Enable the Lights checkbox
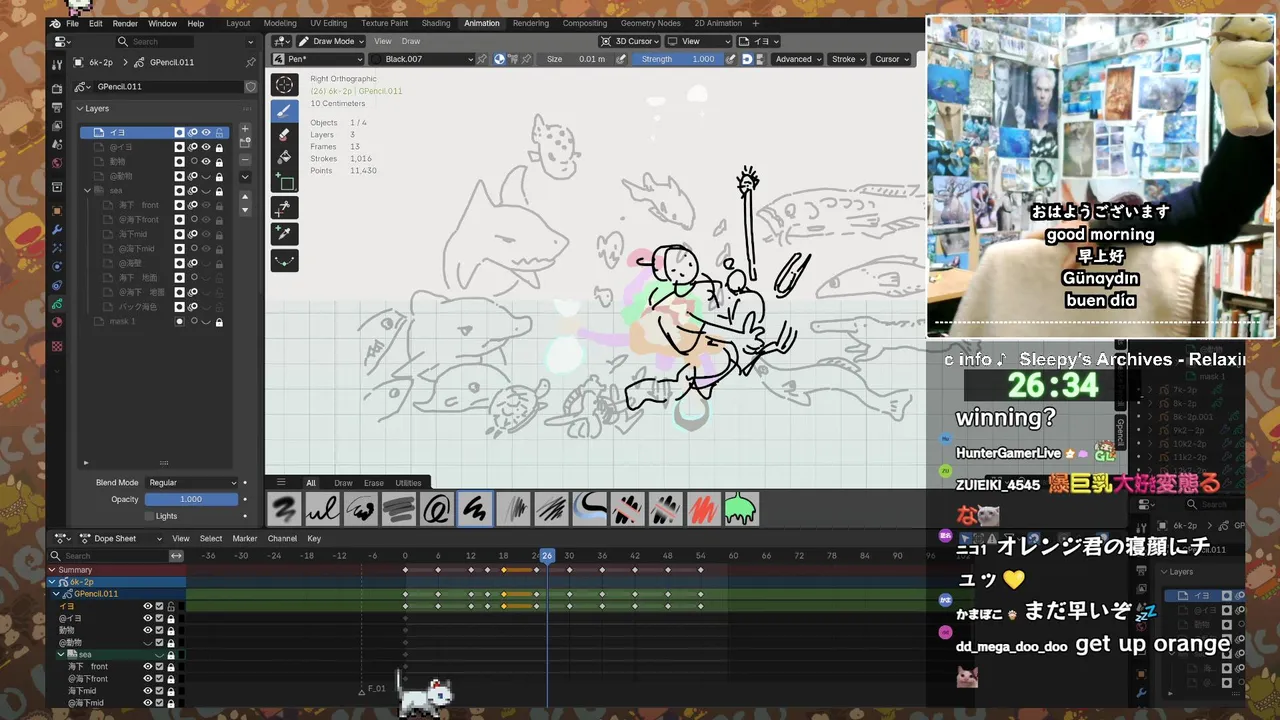1280x720 pixels. coord(149,516)
